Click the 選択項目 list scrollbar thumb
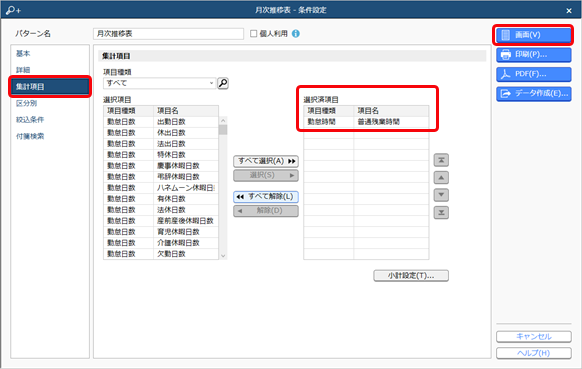Image resolution: width=582 pixels, height=369 pixels. (x=223, y=130)
